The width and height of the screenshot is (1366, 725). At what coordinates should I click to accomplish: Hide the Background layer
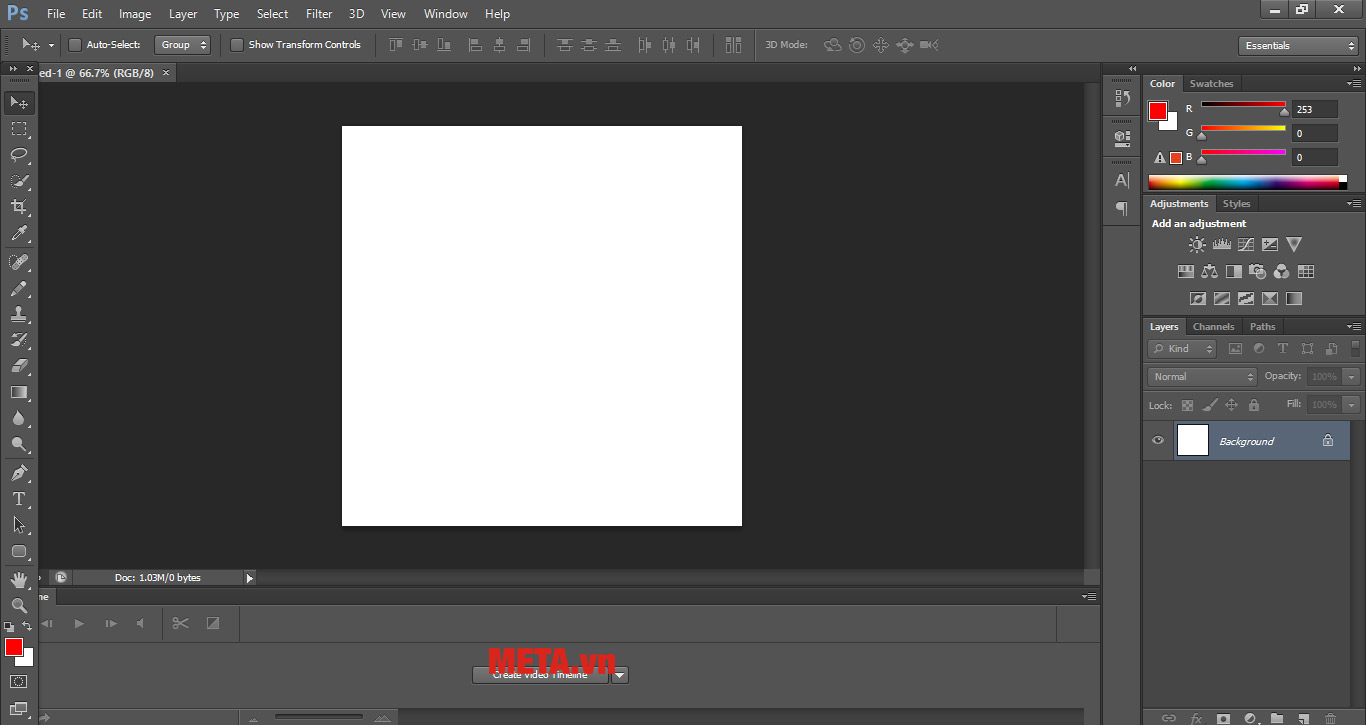pos(1158,440)
